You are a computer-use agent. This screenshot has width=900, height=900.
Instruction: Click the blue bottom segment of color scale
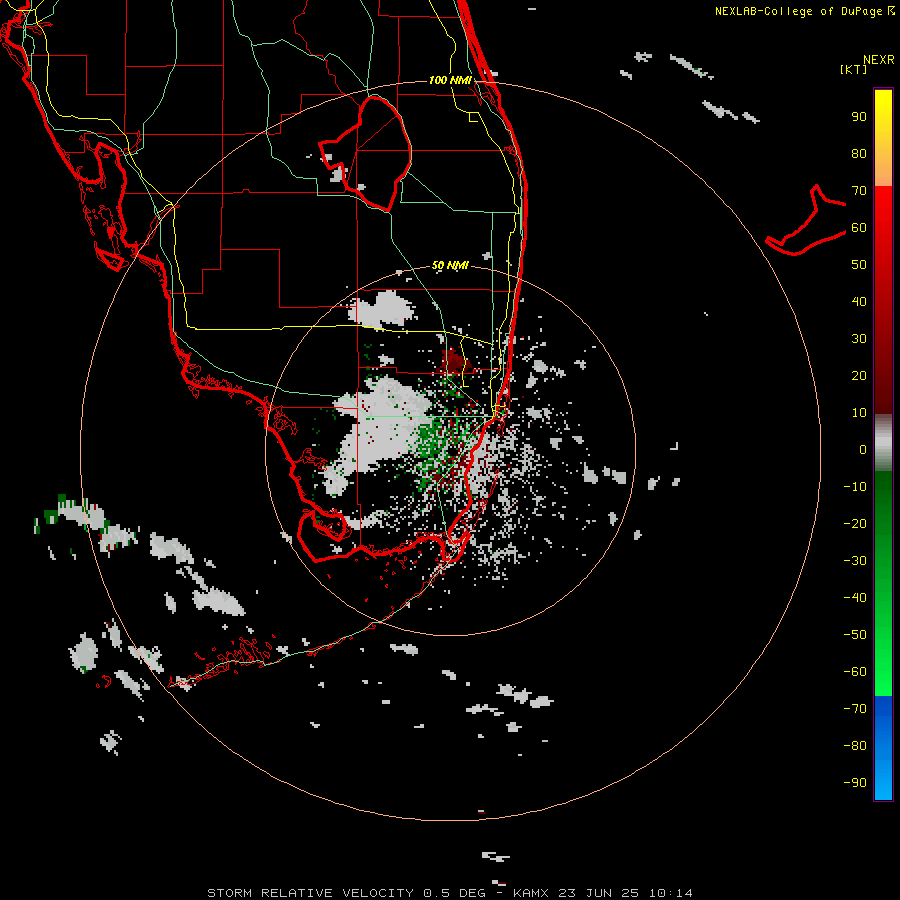pyautogui.click(x=883, y=748)
